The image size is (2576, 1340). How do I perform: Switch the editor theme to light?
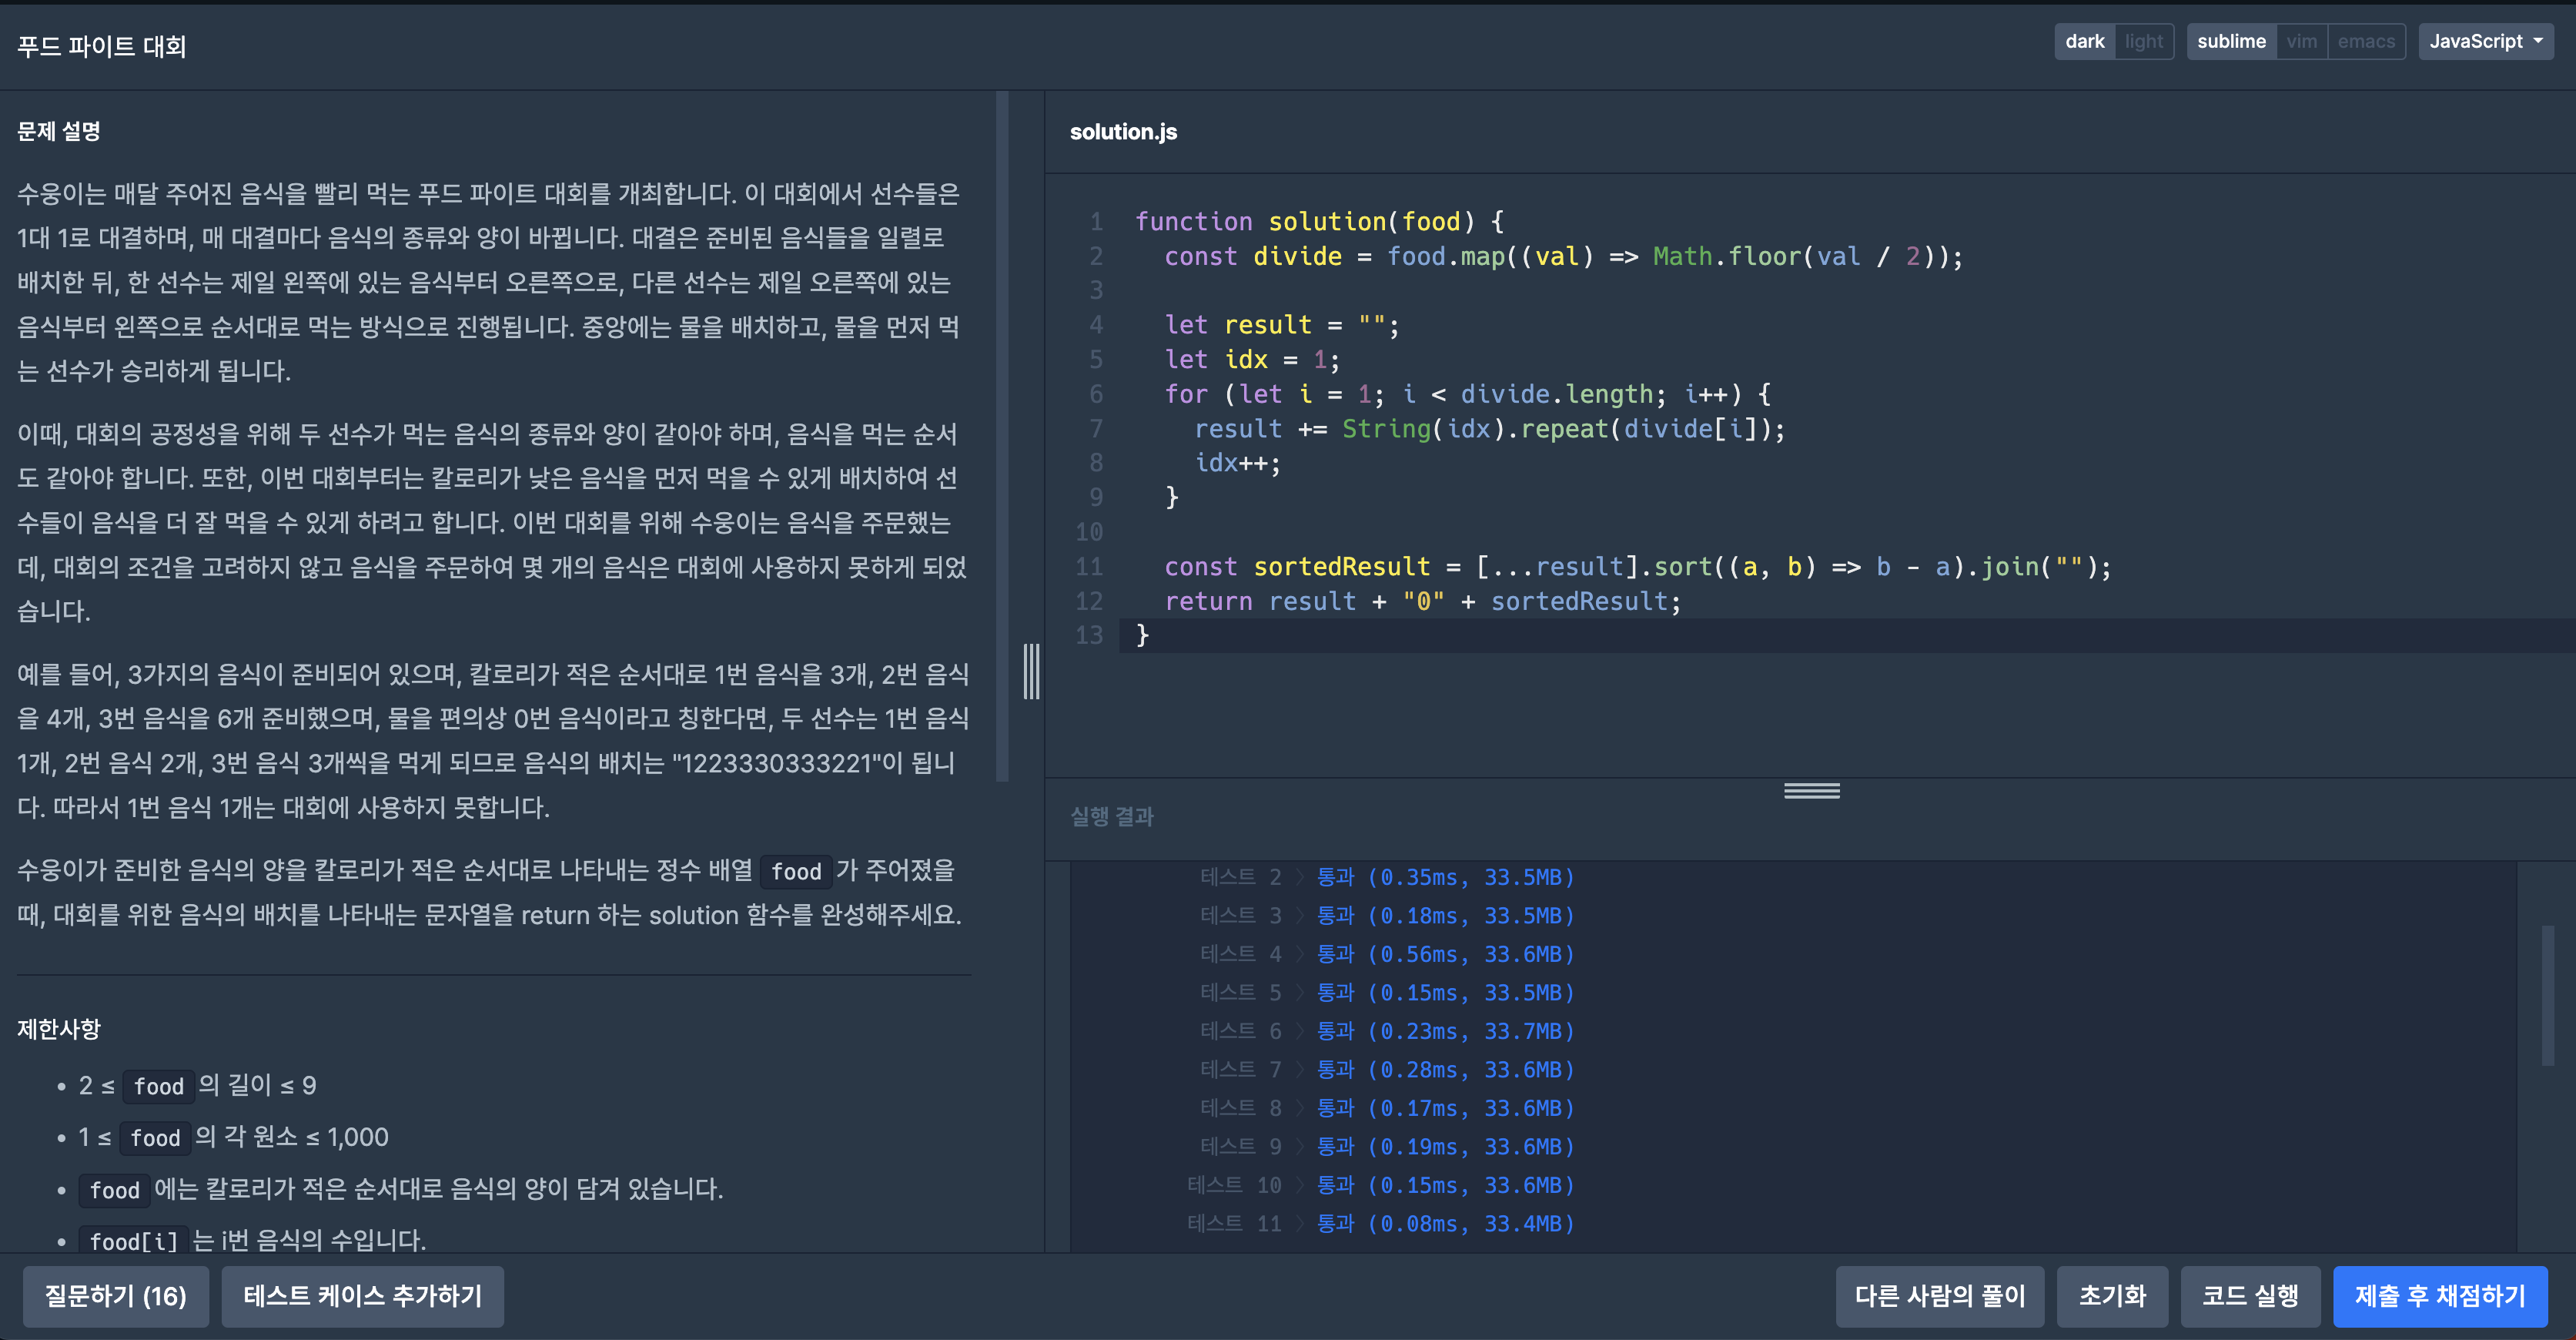pos(2143,42)
